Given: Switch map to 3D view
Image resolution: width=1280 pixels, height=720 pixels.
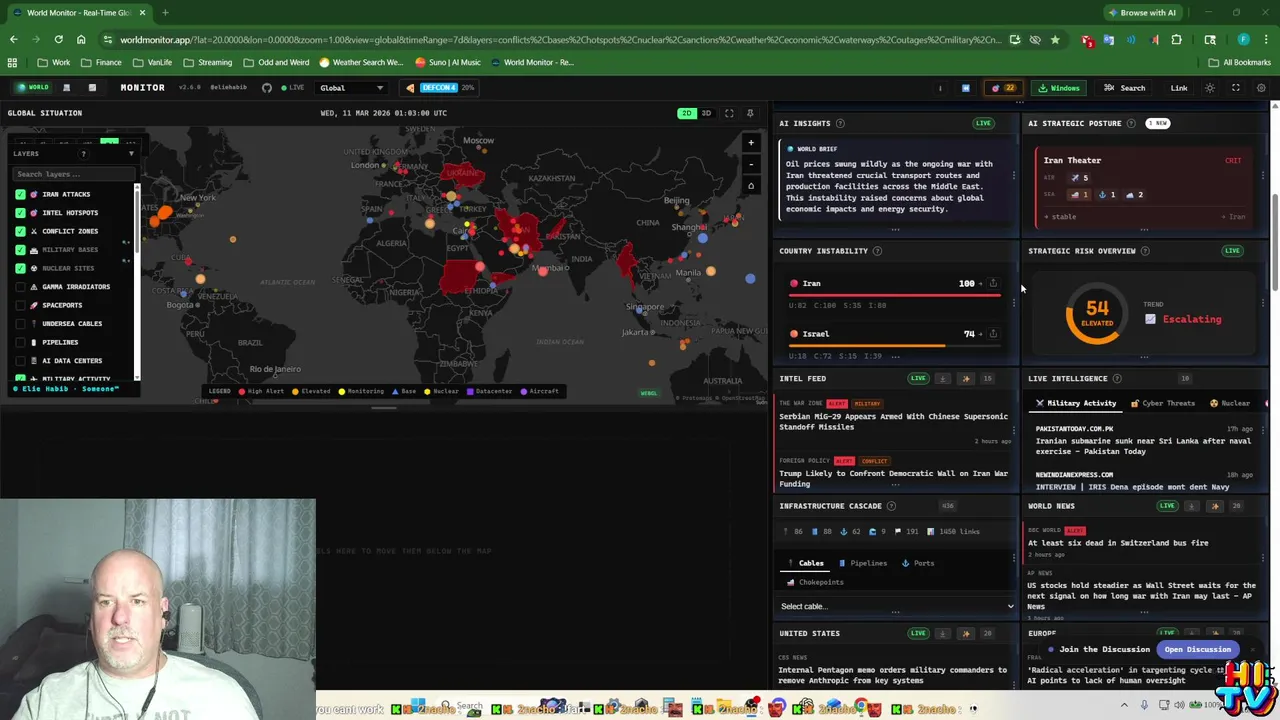Looking at the screenshot, I should pos(706,113).
